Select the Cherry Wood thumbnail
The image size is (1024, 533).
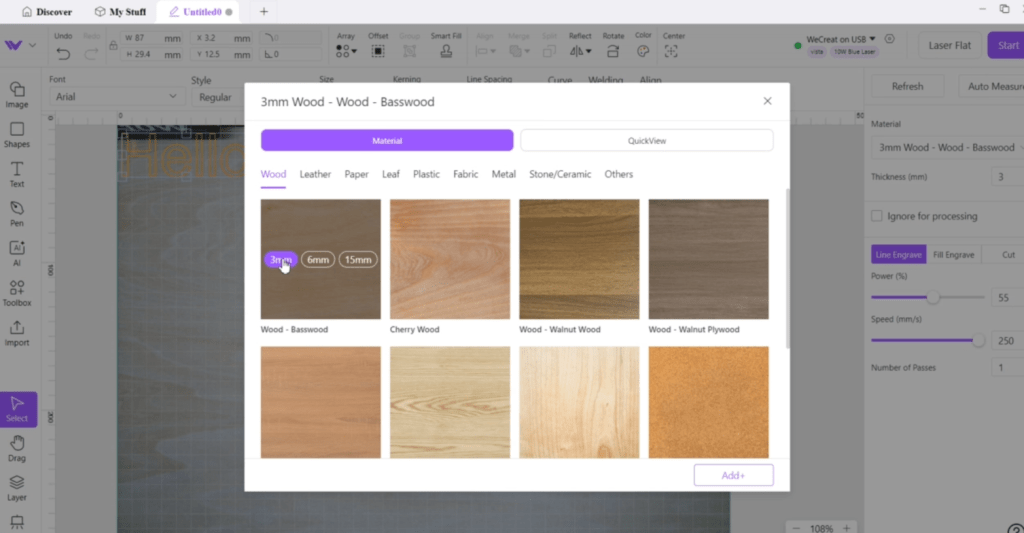(450, 259)
